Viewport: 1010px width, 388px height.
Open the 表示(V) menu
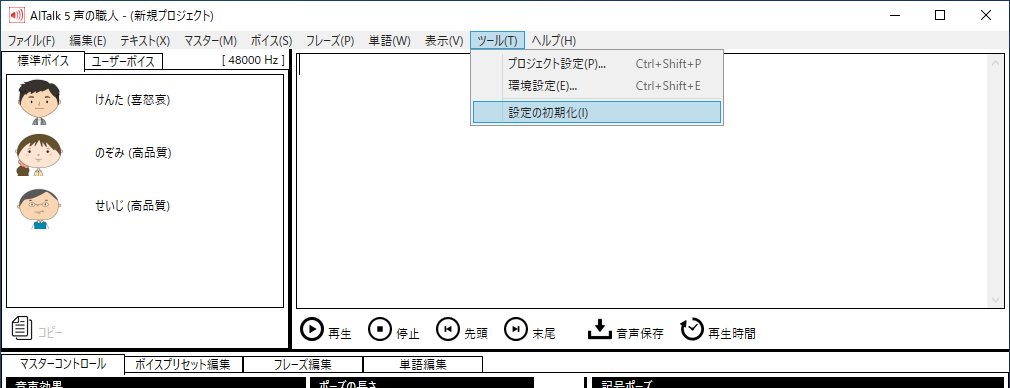click(444, 41)
